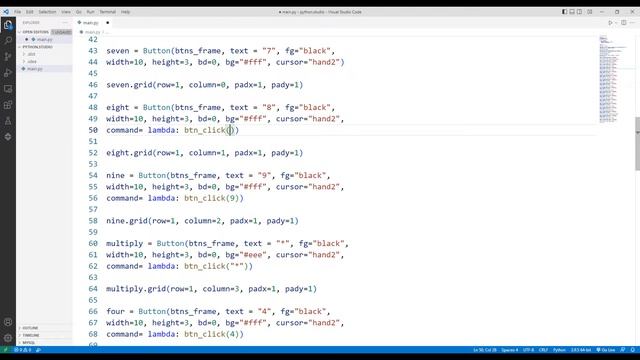Expand the .idea folder
Viewport: 640px width, 360px height.
tap(32, 61)
